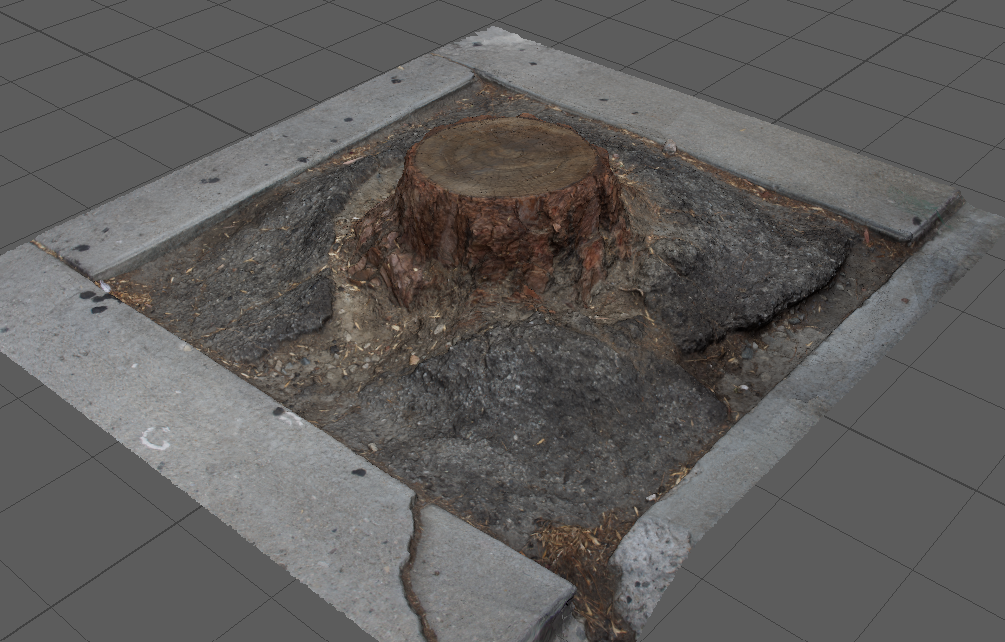The width and height of the screenshot is (1005, 642).
Task: Select the back-left concrete curb segment
Action: [250, 160]
